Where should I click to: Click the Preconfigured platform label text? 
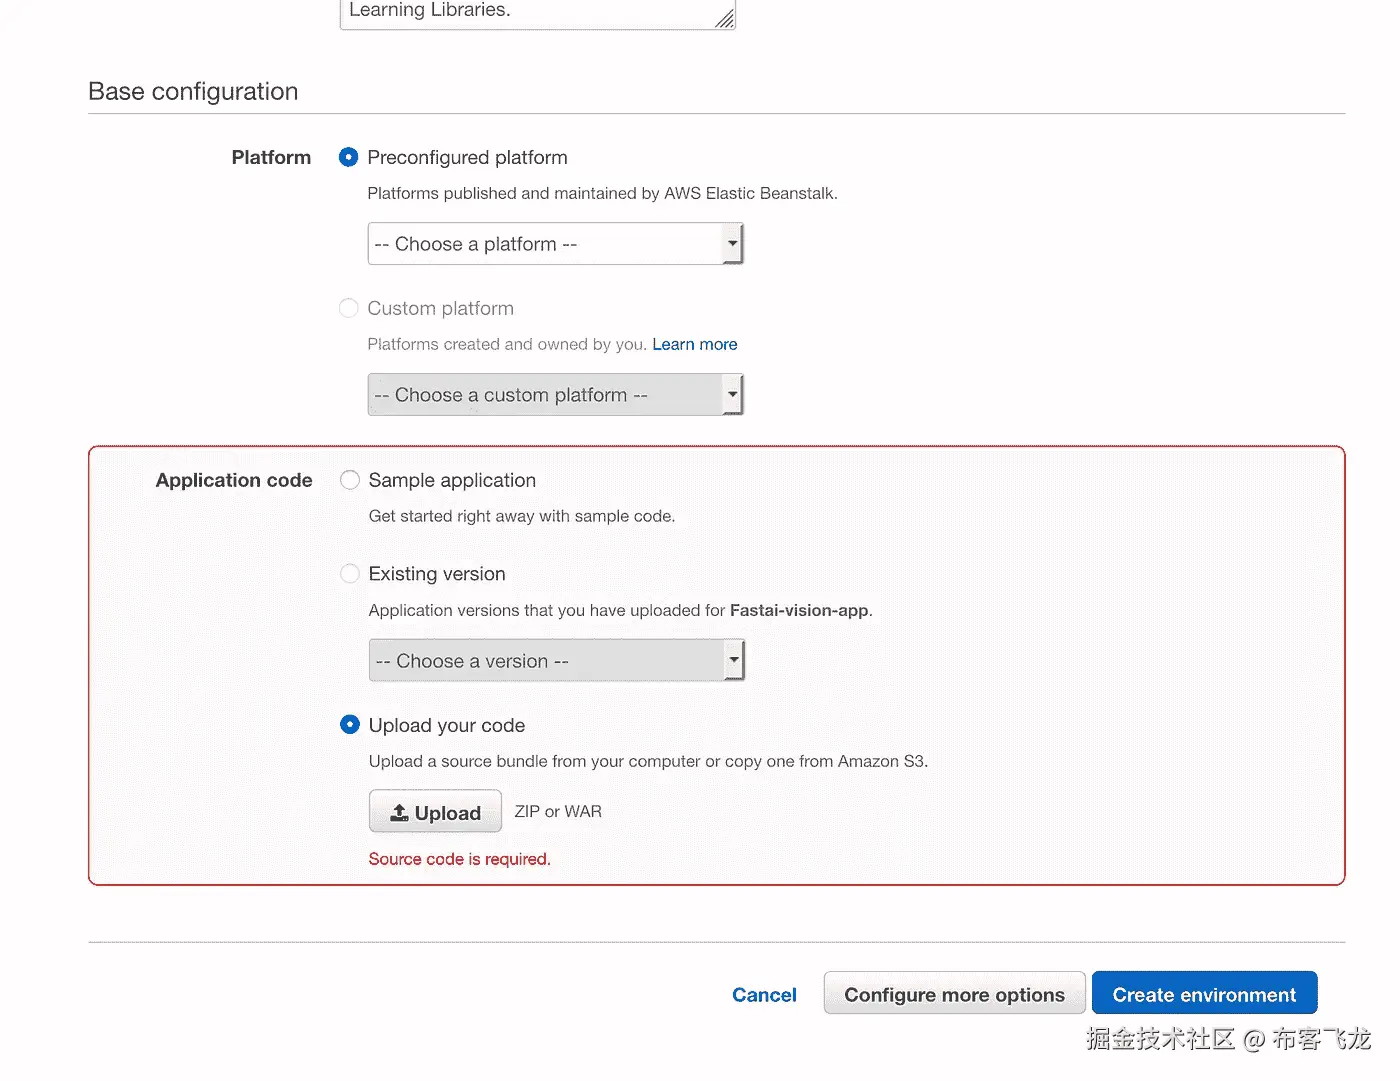[x=467, y=157]
